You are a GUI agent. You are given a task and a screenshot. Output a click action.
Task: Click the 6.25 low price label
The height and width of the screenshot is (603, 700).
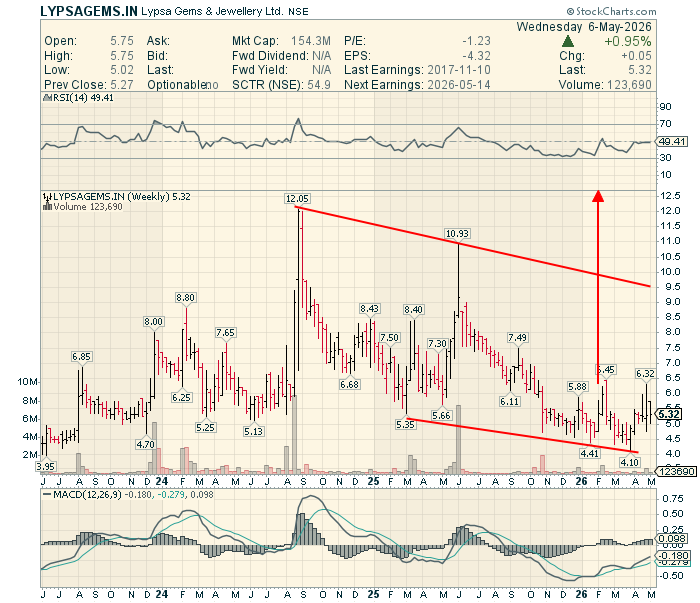tap(181, 397)
